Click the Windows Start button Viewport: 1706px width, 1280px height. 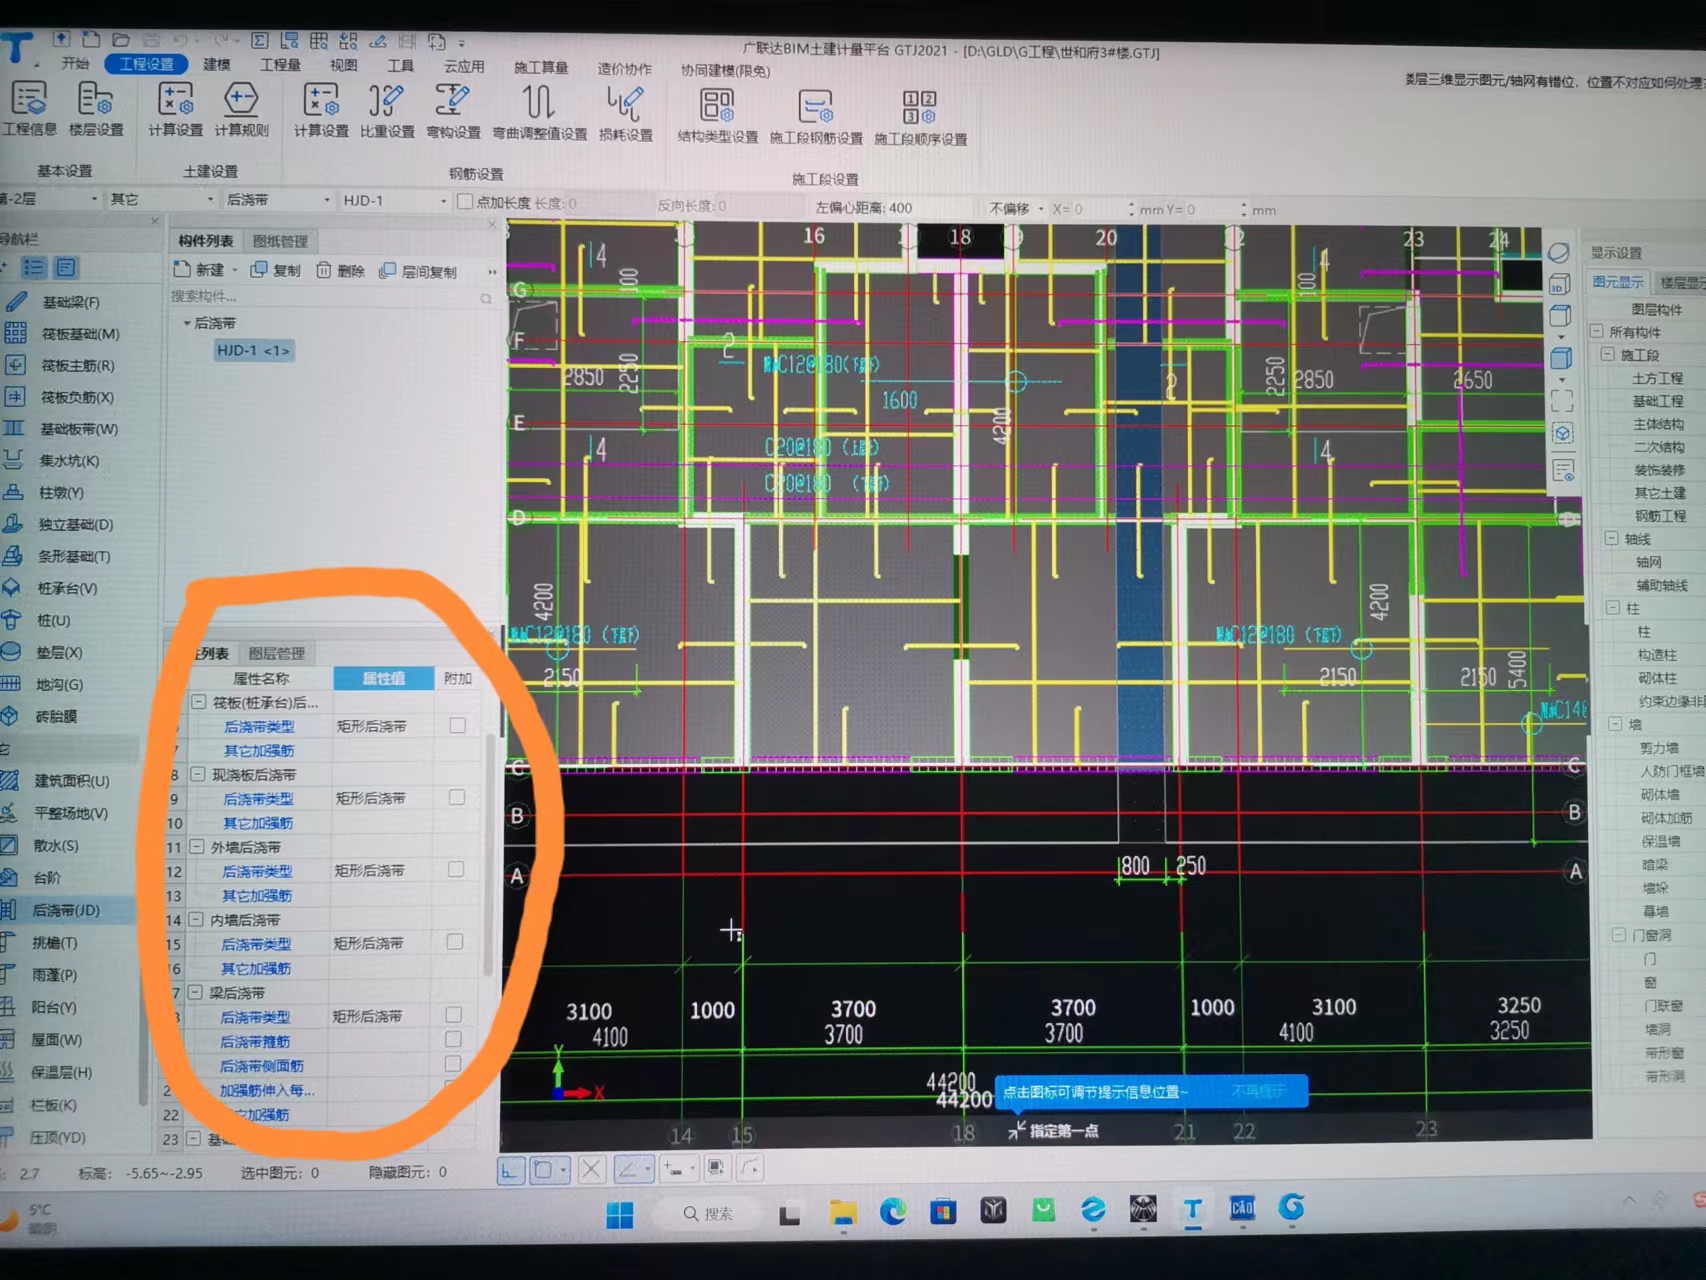(x=620, y=1214)
